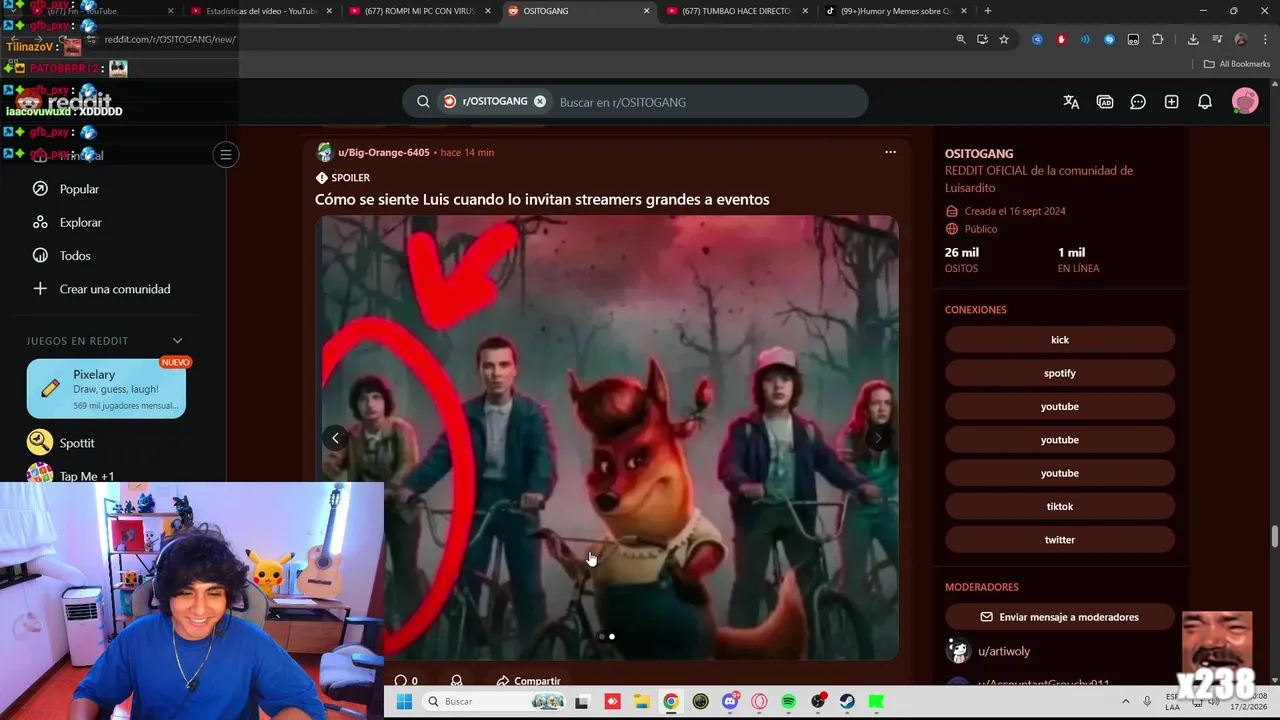Click the page vertical scrollbar thumb

click(1274, 536)
